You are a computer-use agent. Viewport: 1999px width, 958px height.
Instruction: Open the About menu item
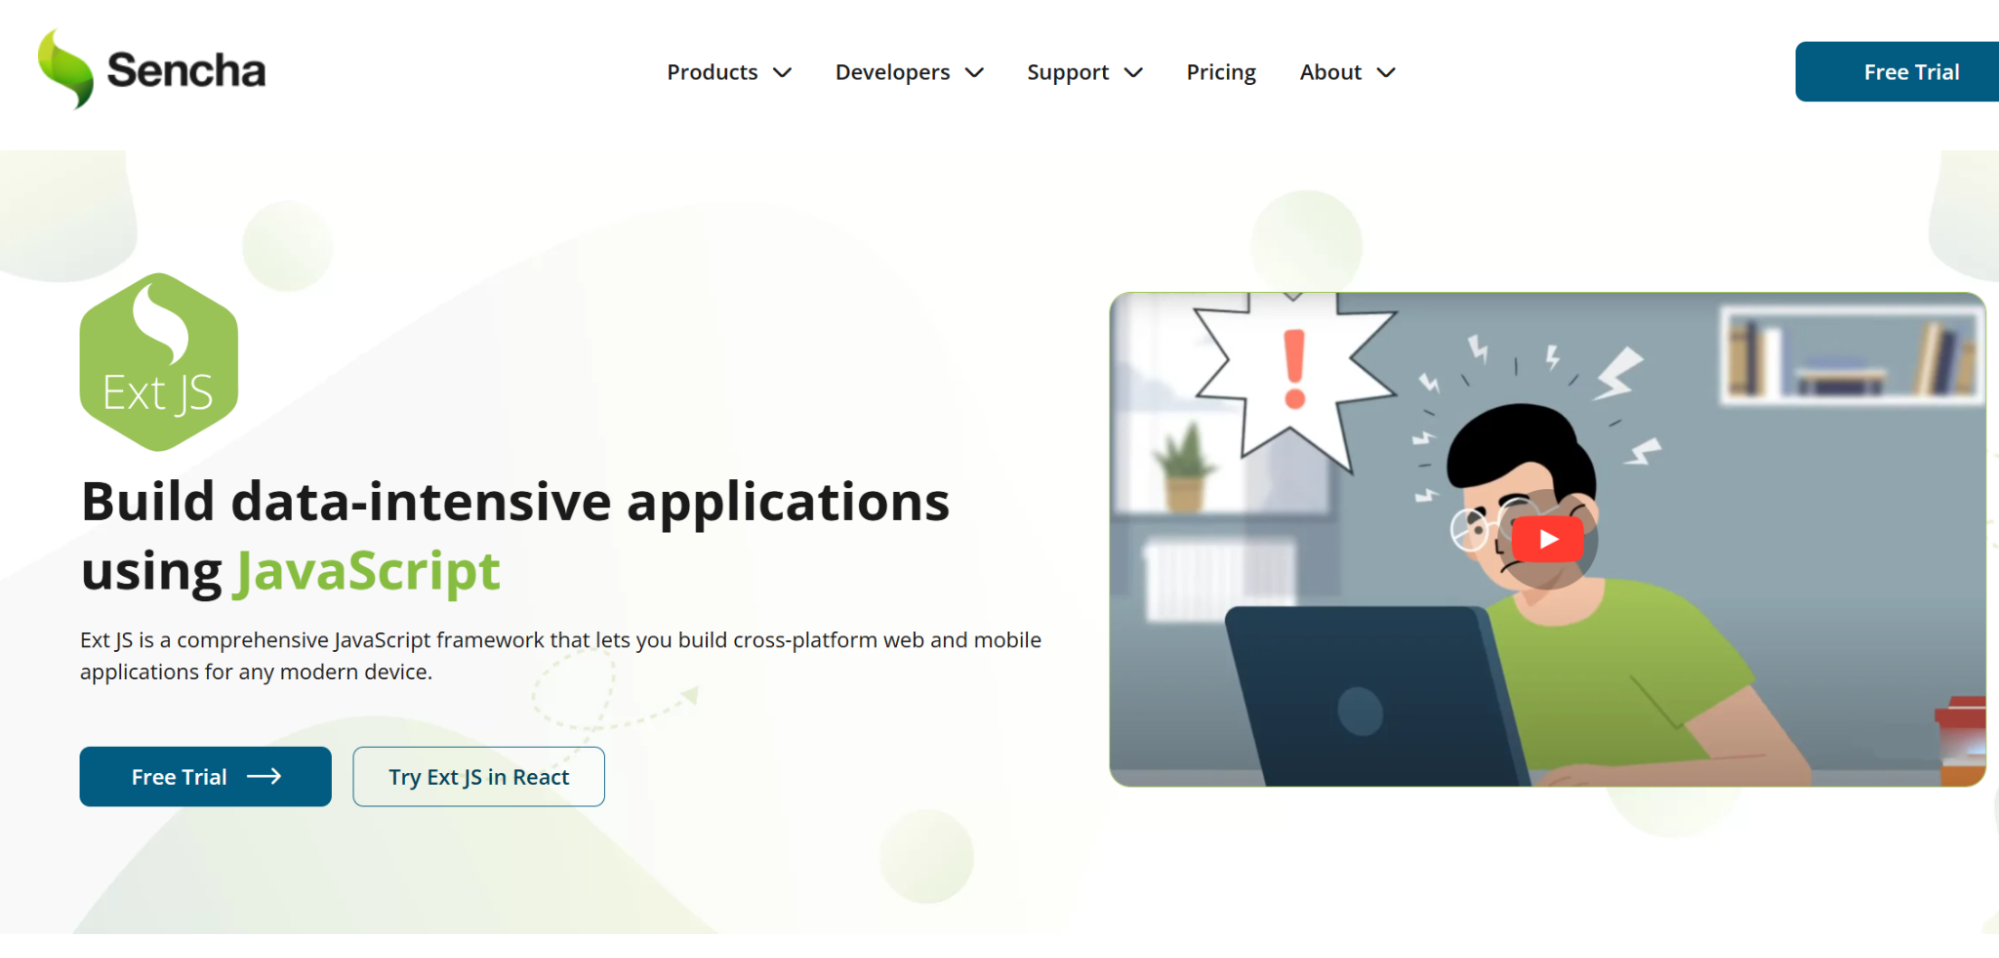[x=1330, y=71]
